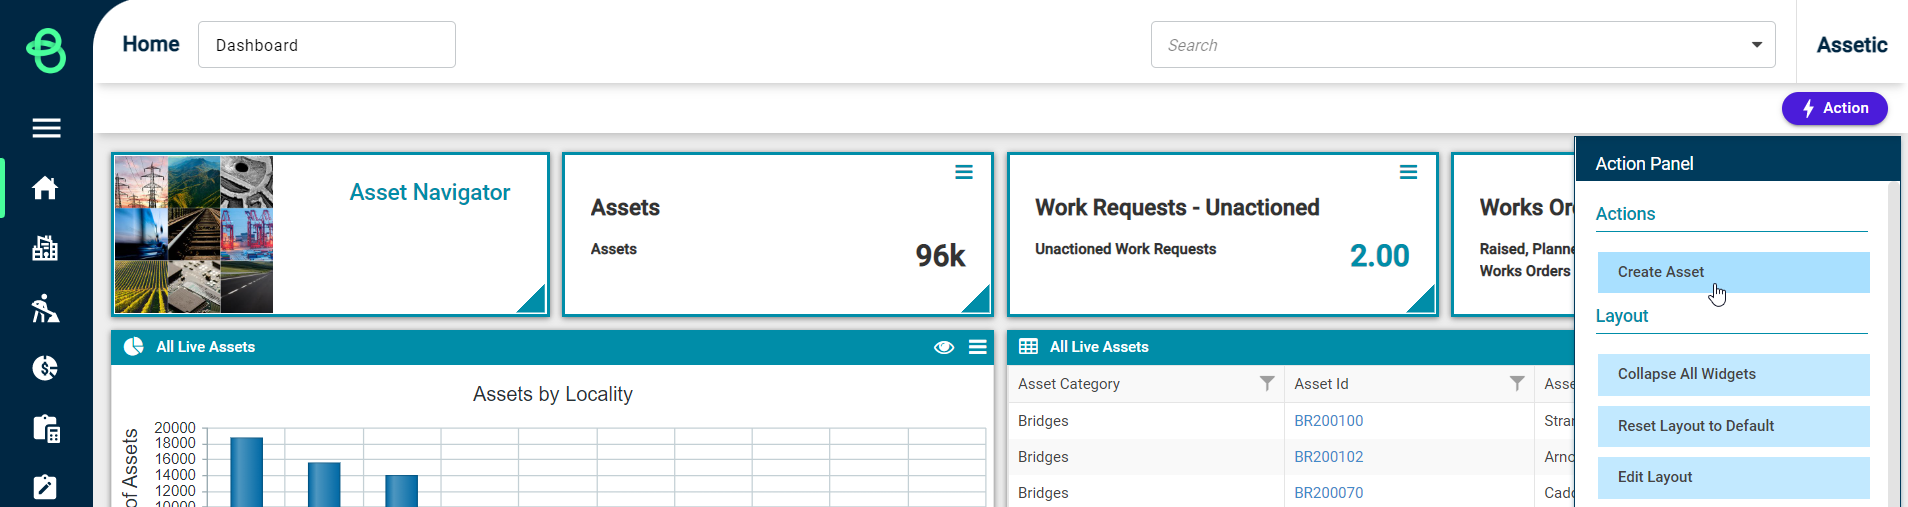Open Assets widget hamburger menu
The height and width of the screenshot is (507, 1908).
(x=964, y=172)
